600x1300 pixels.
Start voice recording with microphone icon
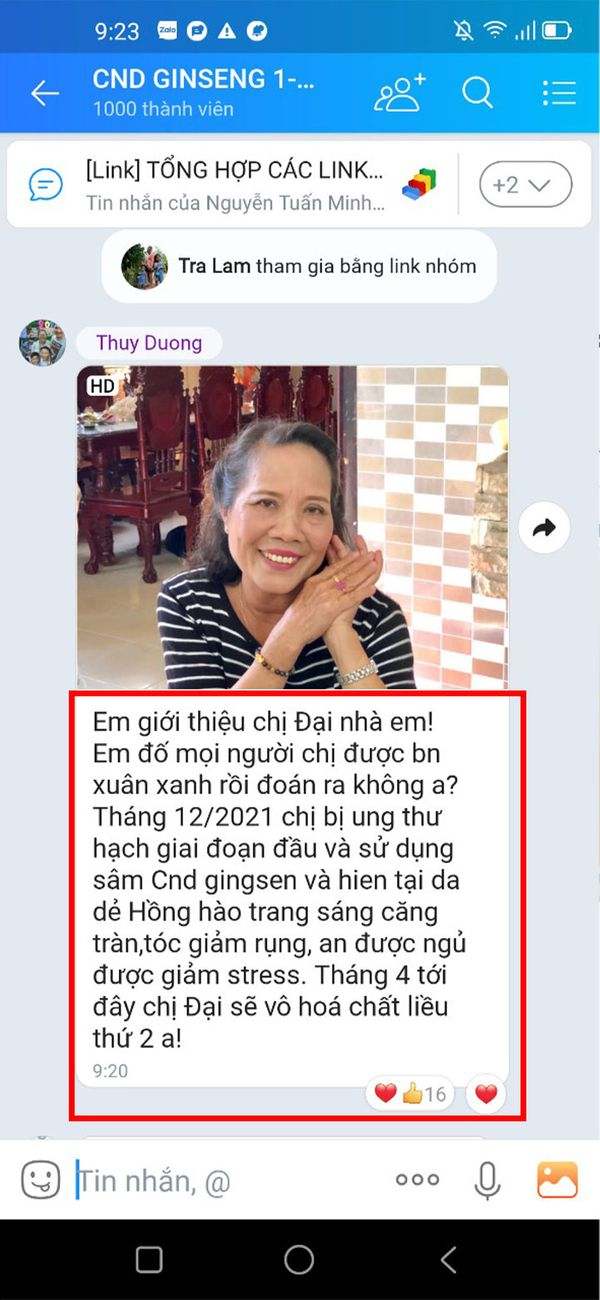pyautogui.click(x=487, y=1181)
